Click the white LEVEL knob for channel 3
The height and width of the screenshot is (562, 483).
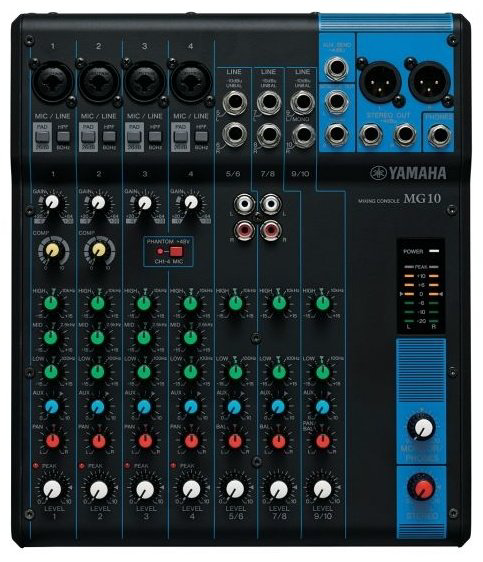pyautogui.click(x=145, y=489)
